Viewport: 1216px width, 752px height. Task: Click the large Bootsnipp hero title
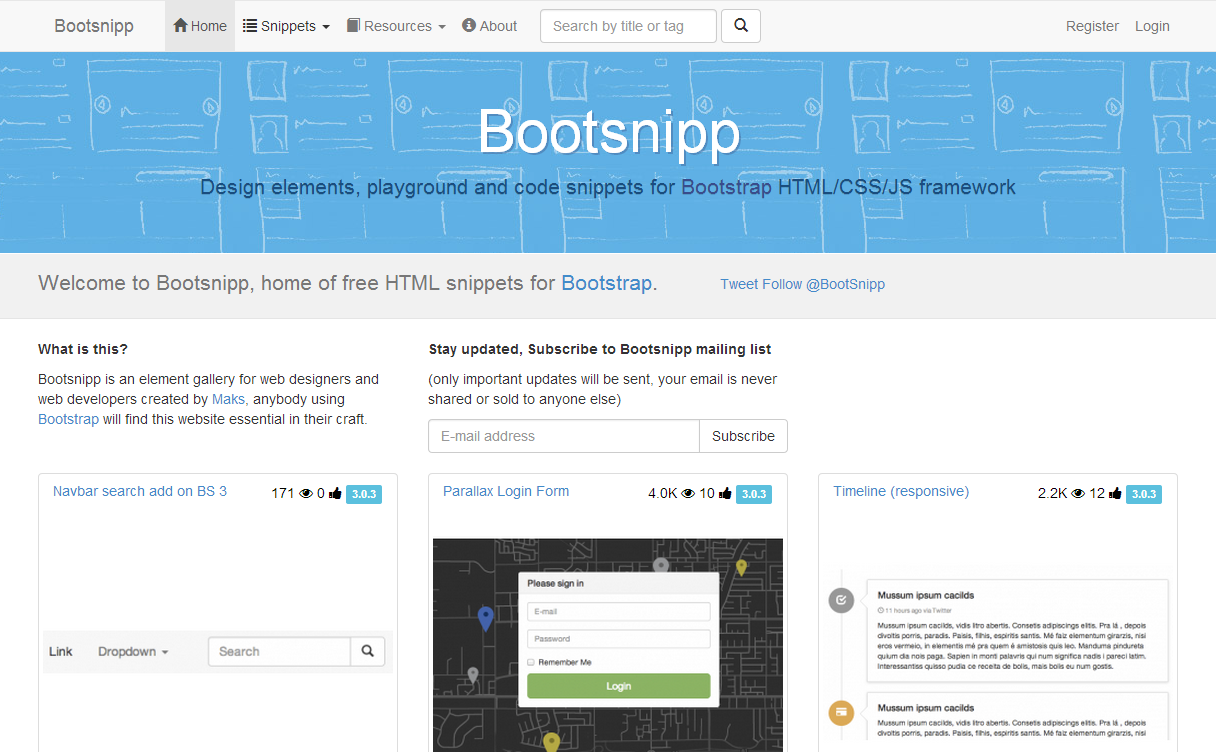[609, 131]
